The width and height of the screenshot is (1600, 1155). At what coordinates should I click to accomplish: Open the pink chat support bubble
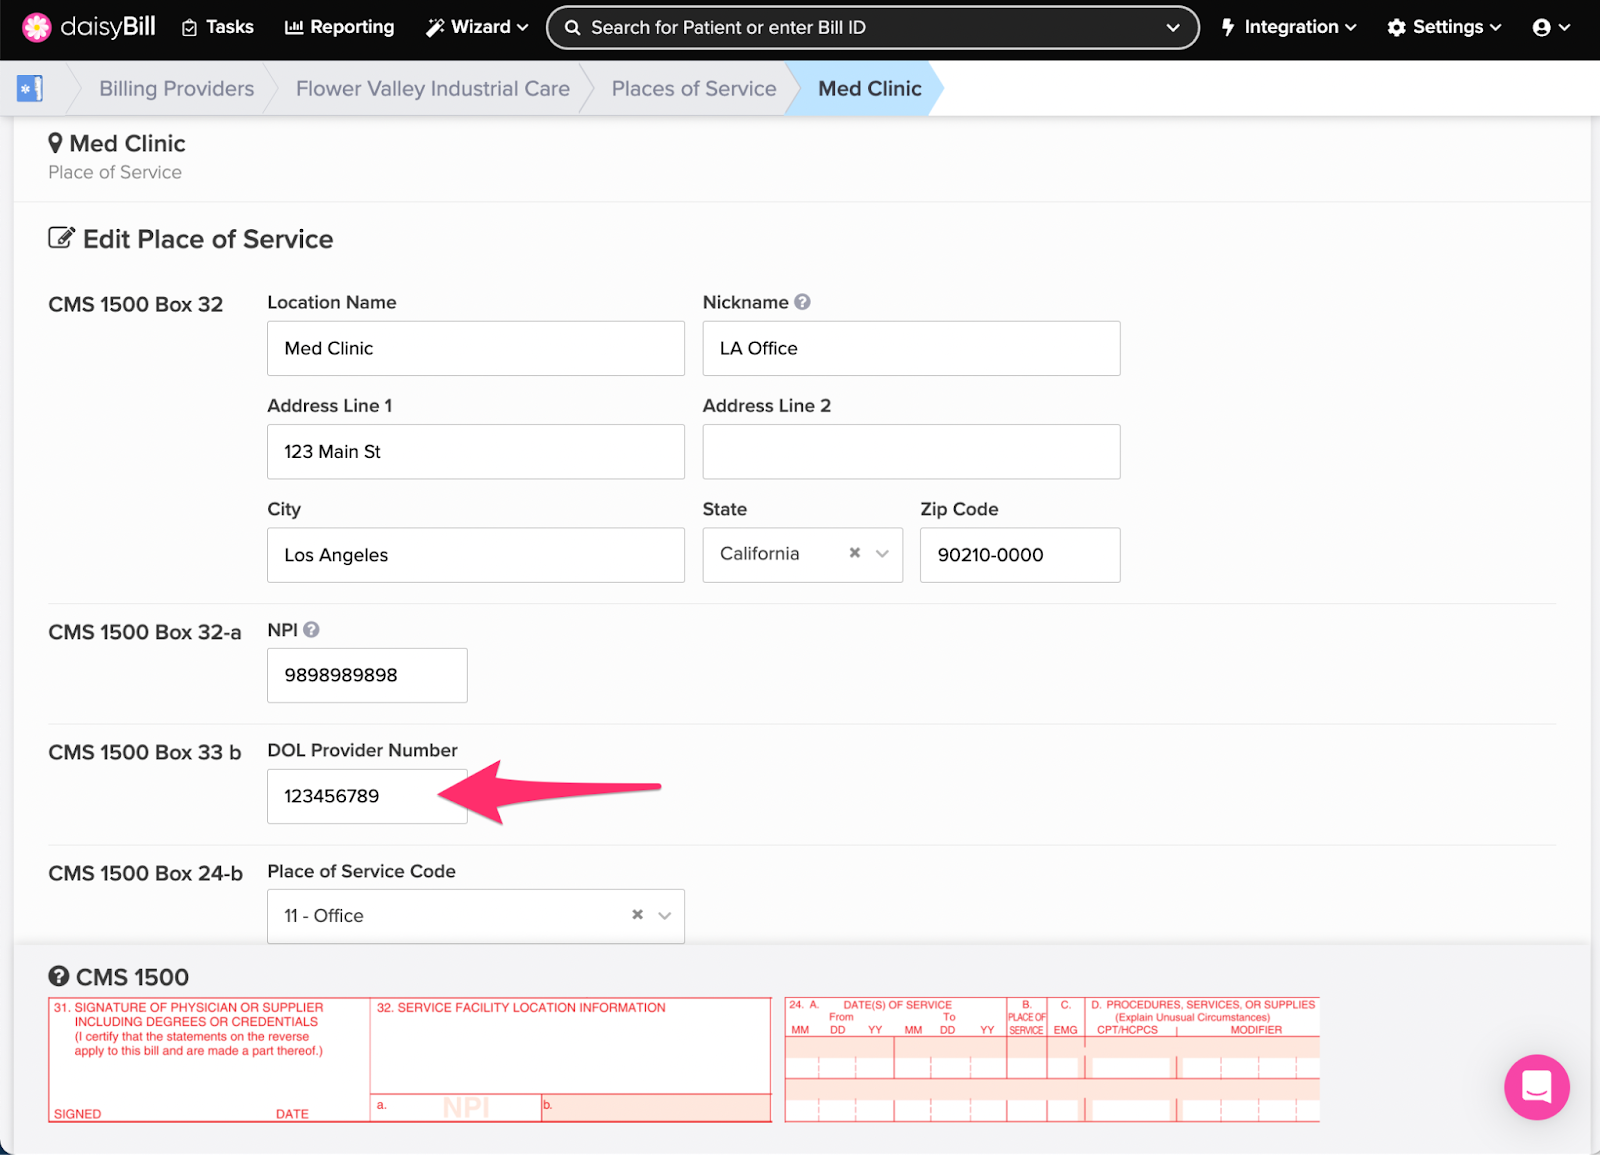coord(1536,1087)
